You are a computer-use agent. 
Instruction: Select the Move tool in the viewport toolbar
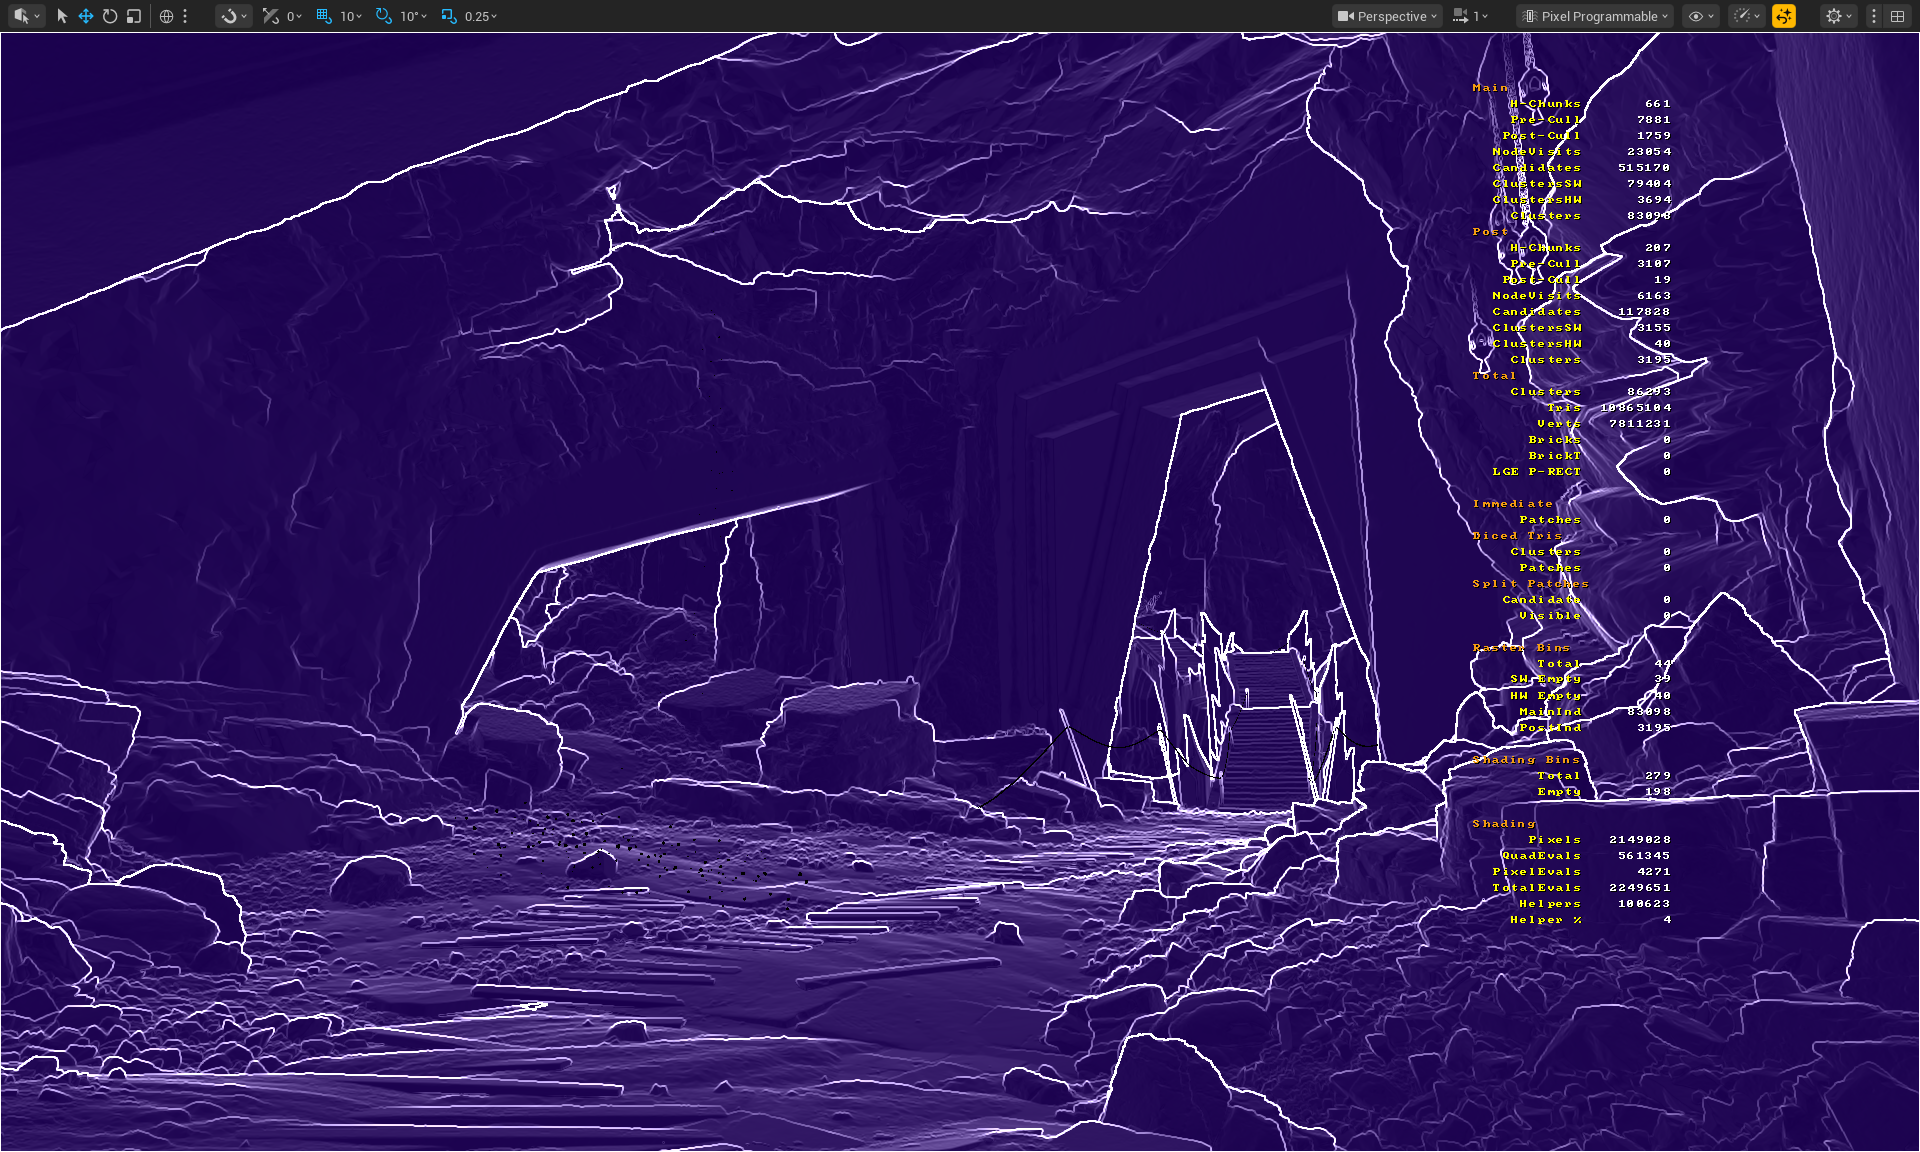(85, 16)
